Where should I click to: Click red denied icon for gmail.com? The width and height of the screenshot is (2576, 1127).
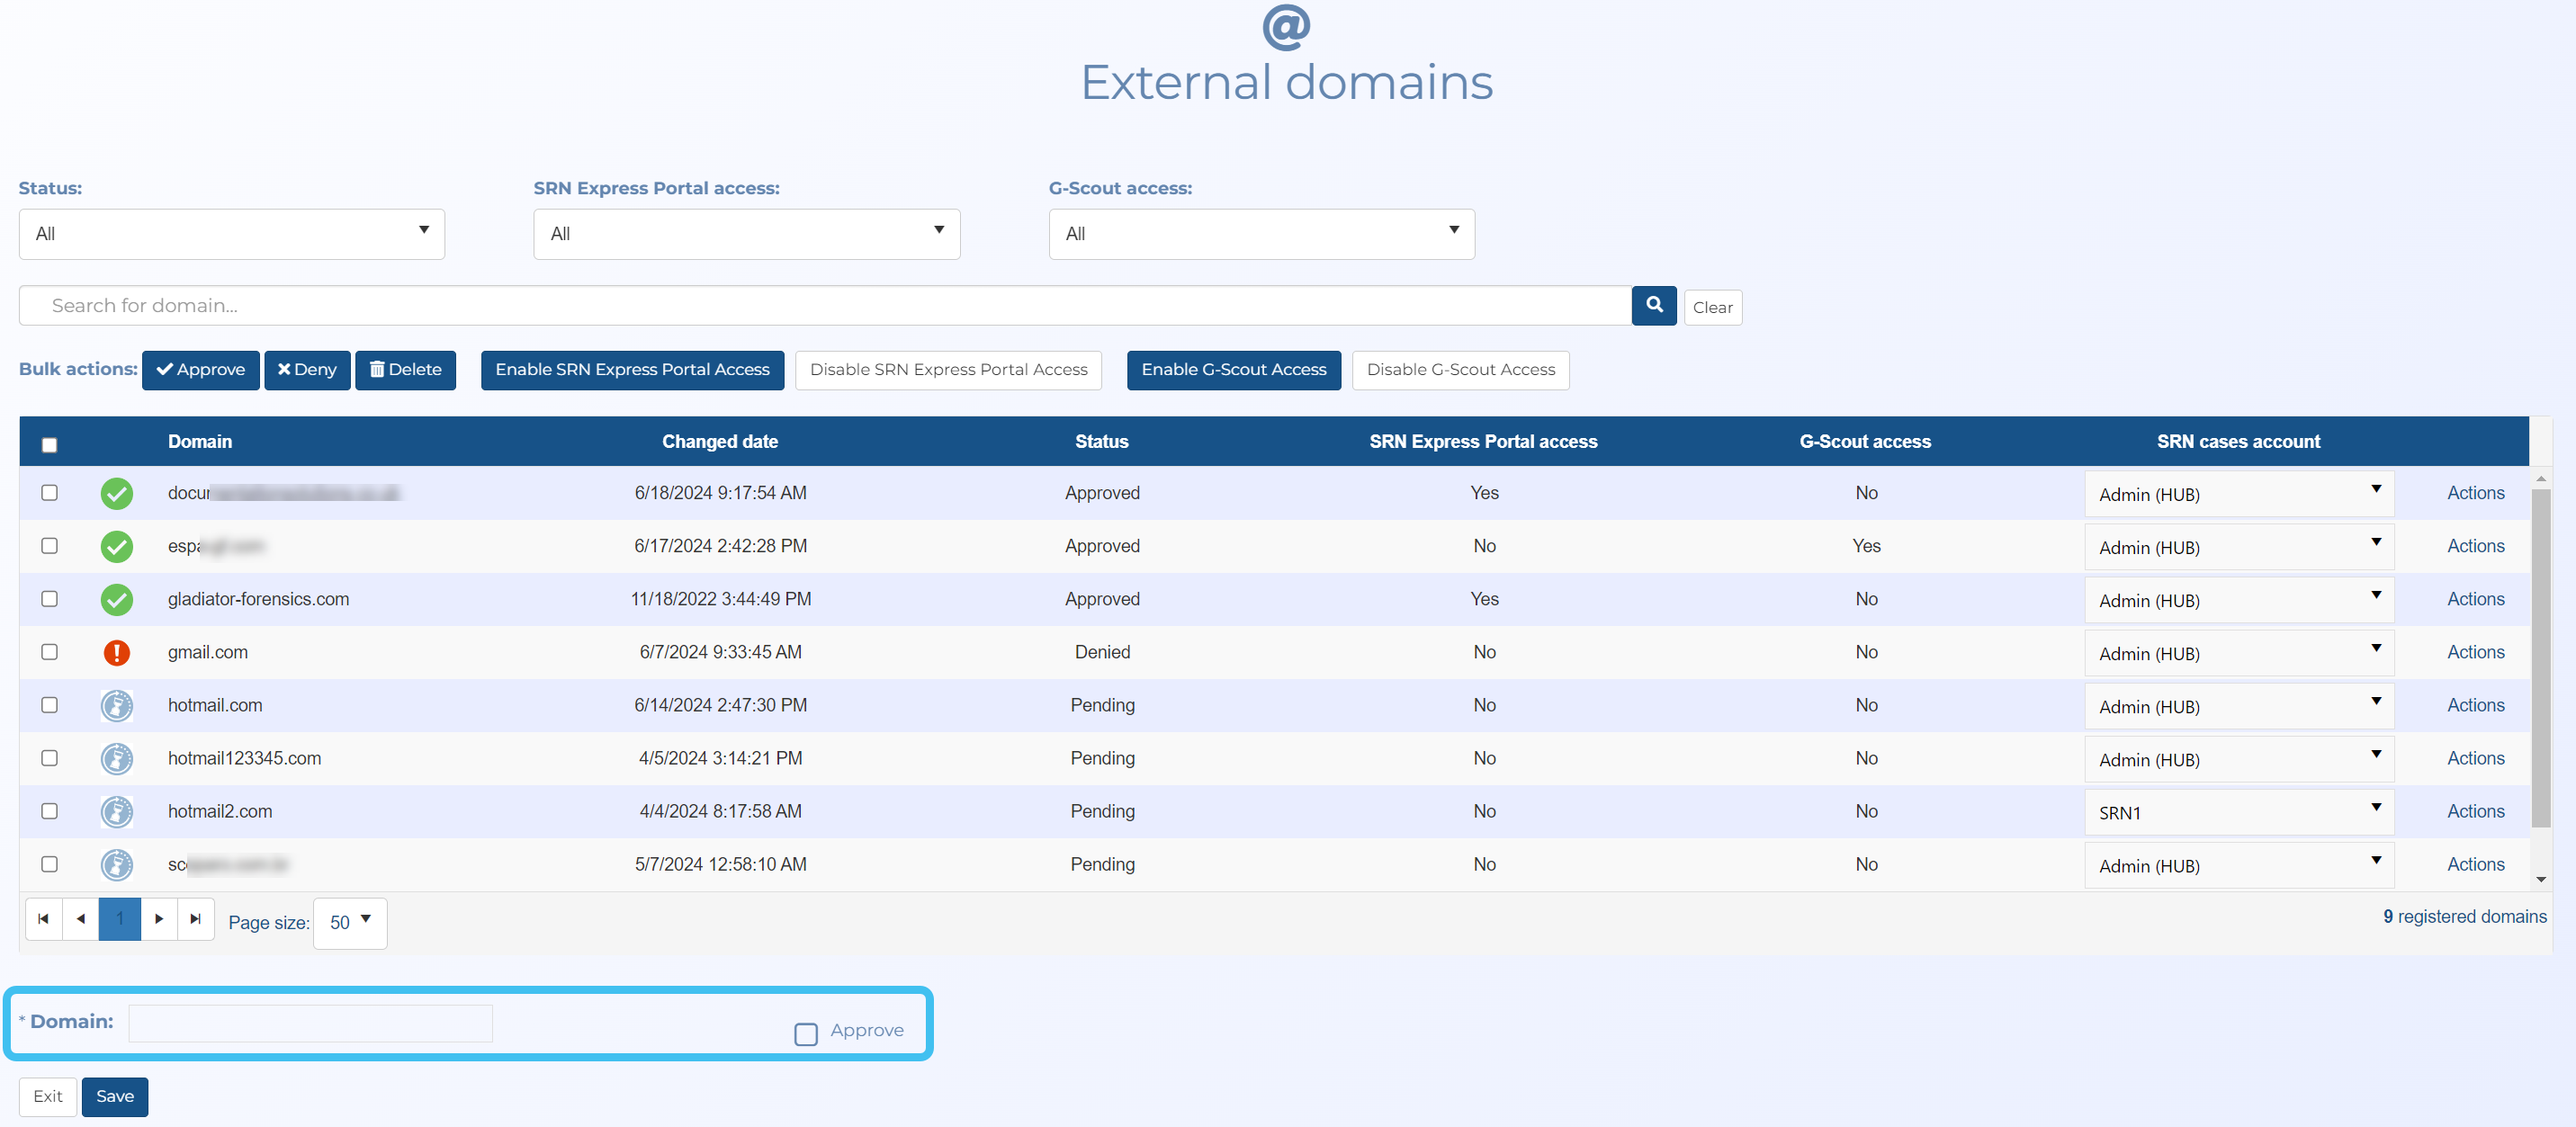click(x=117, y=652)
